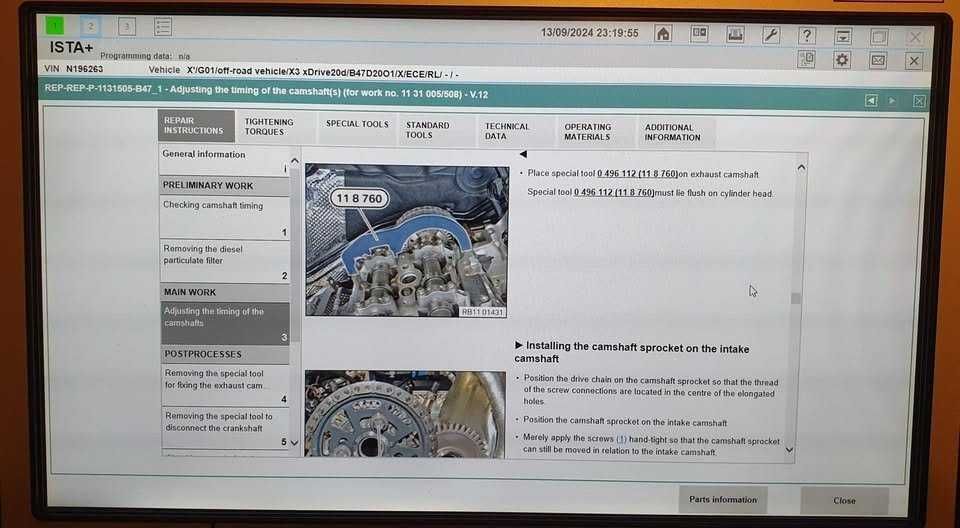
Task: Select step Removing the special tool for fixing the exhaust cam
Action: click(225, 385)
